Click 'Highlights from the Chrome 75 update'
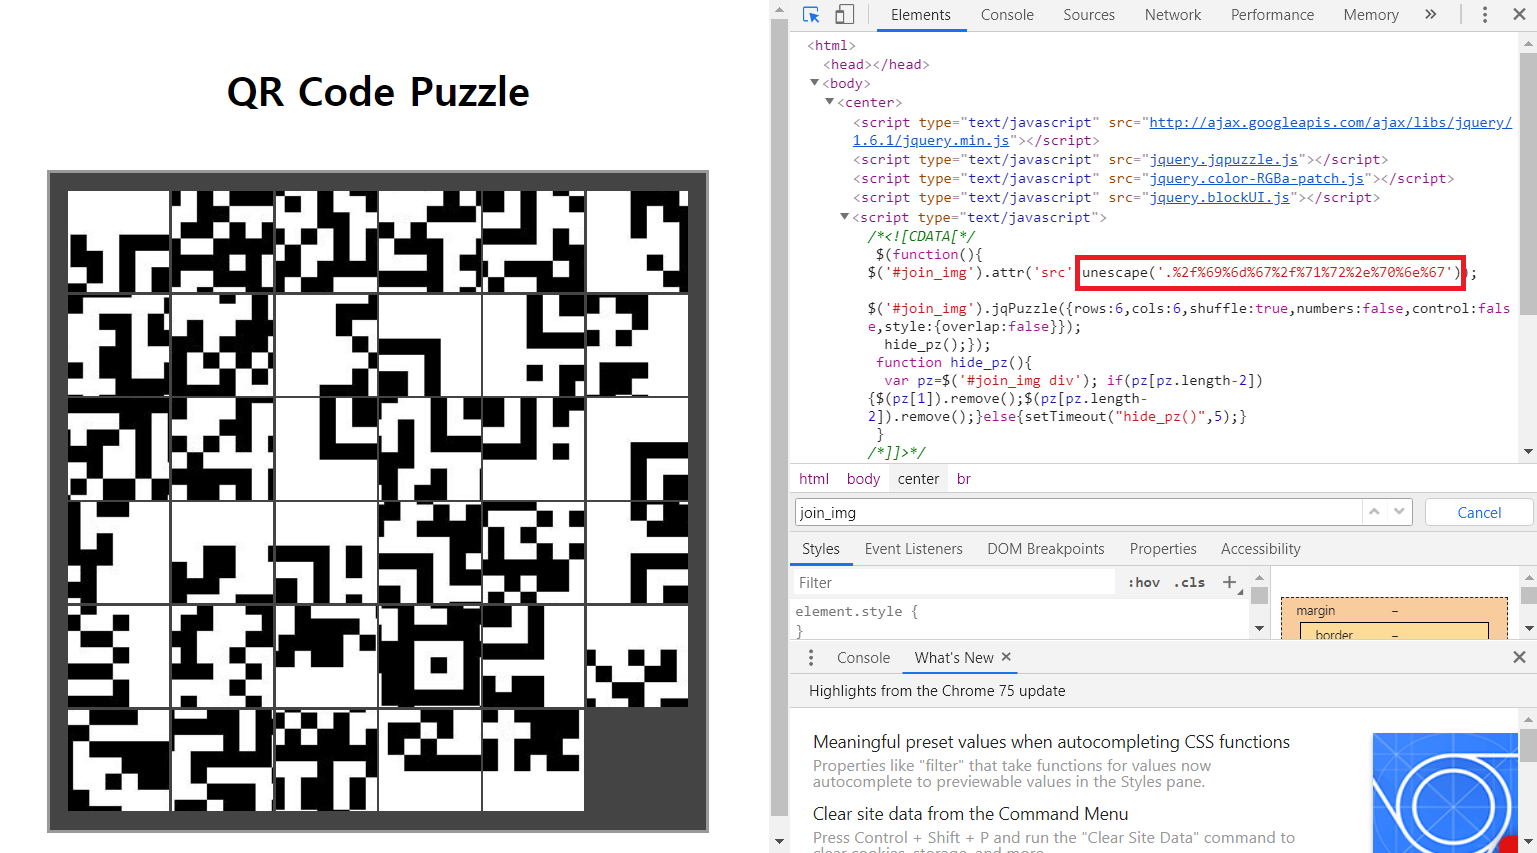 [937, 691]
